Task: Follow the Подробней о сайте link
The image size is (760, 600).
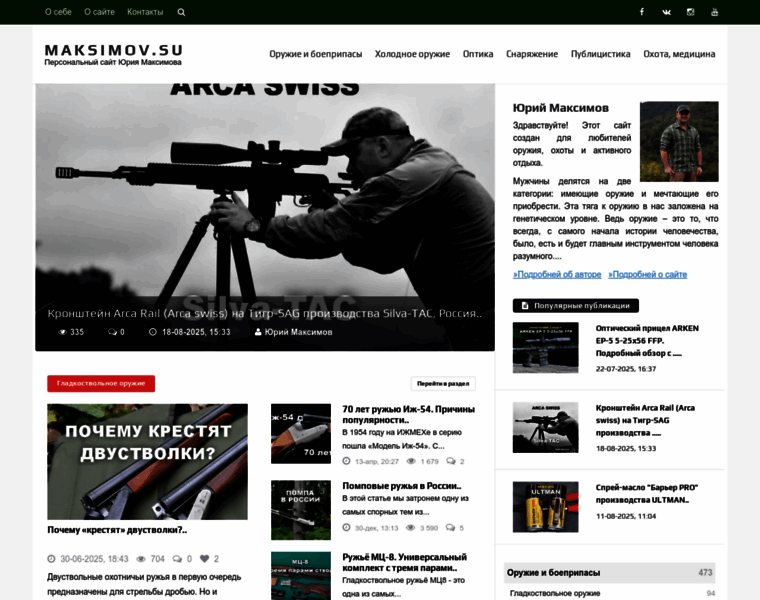Action: (648, 274)
